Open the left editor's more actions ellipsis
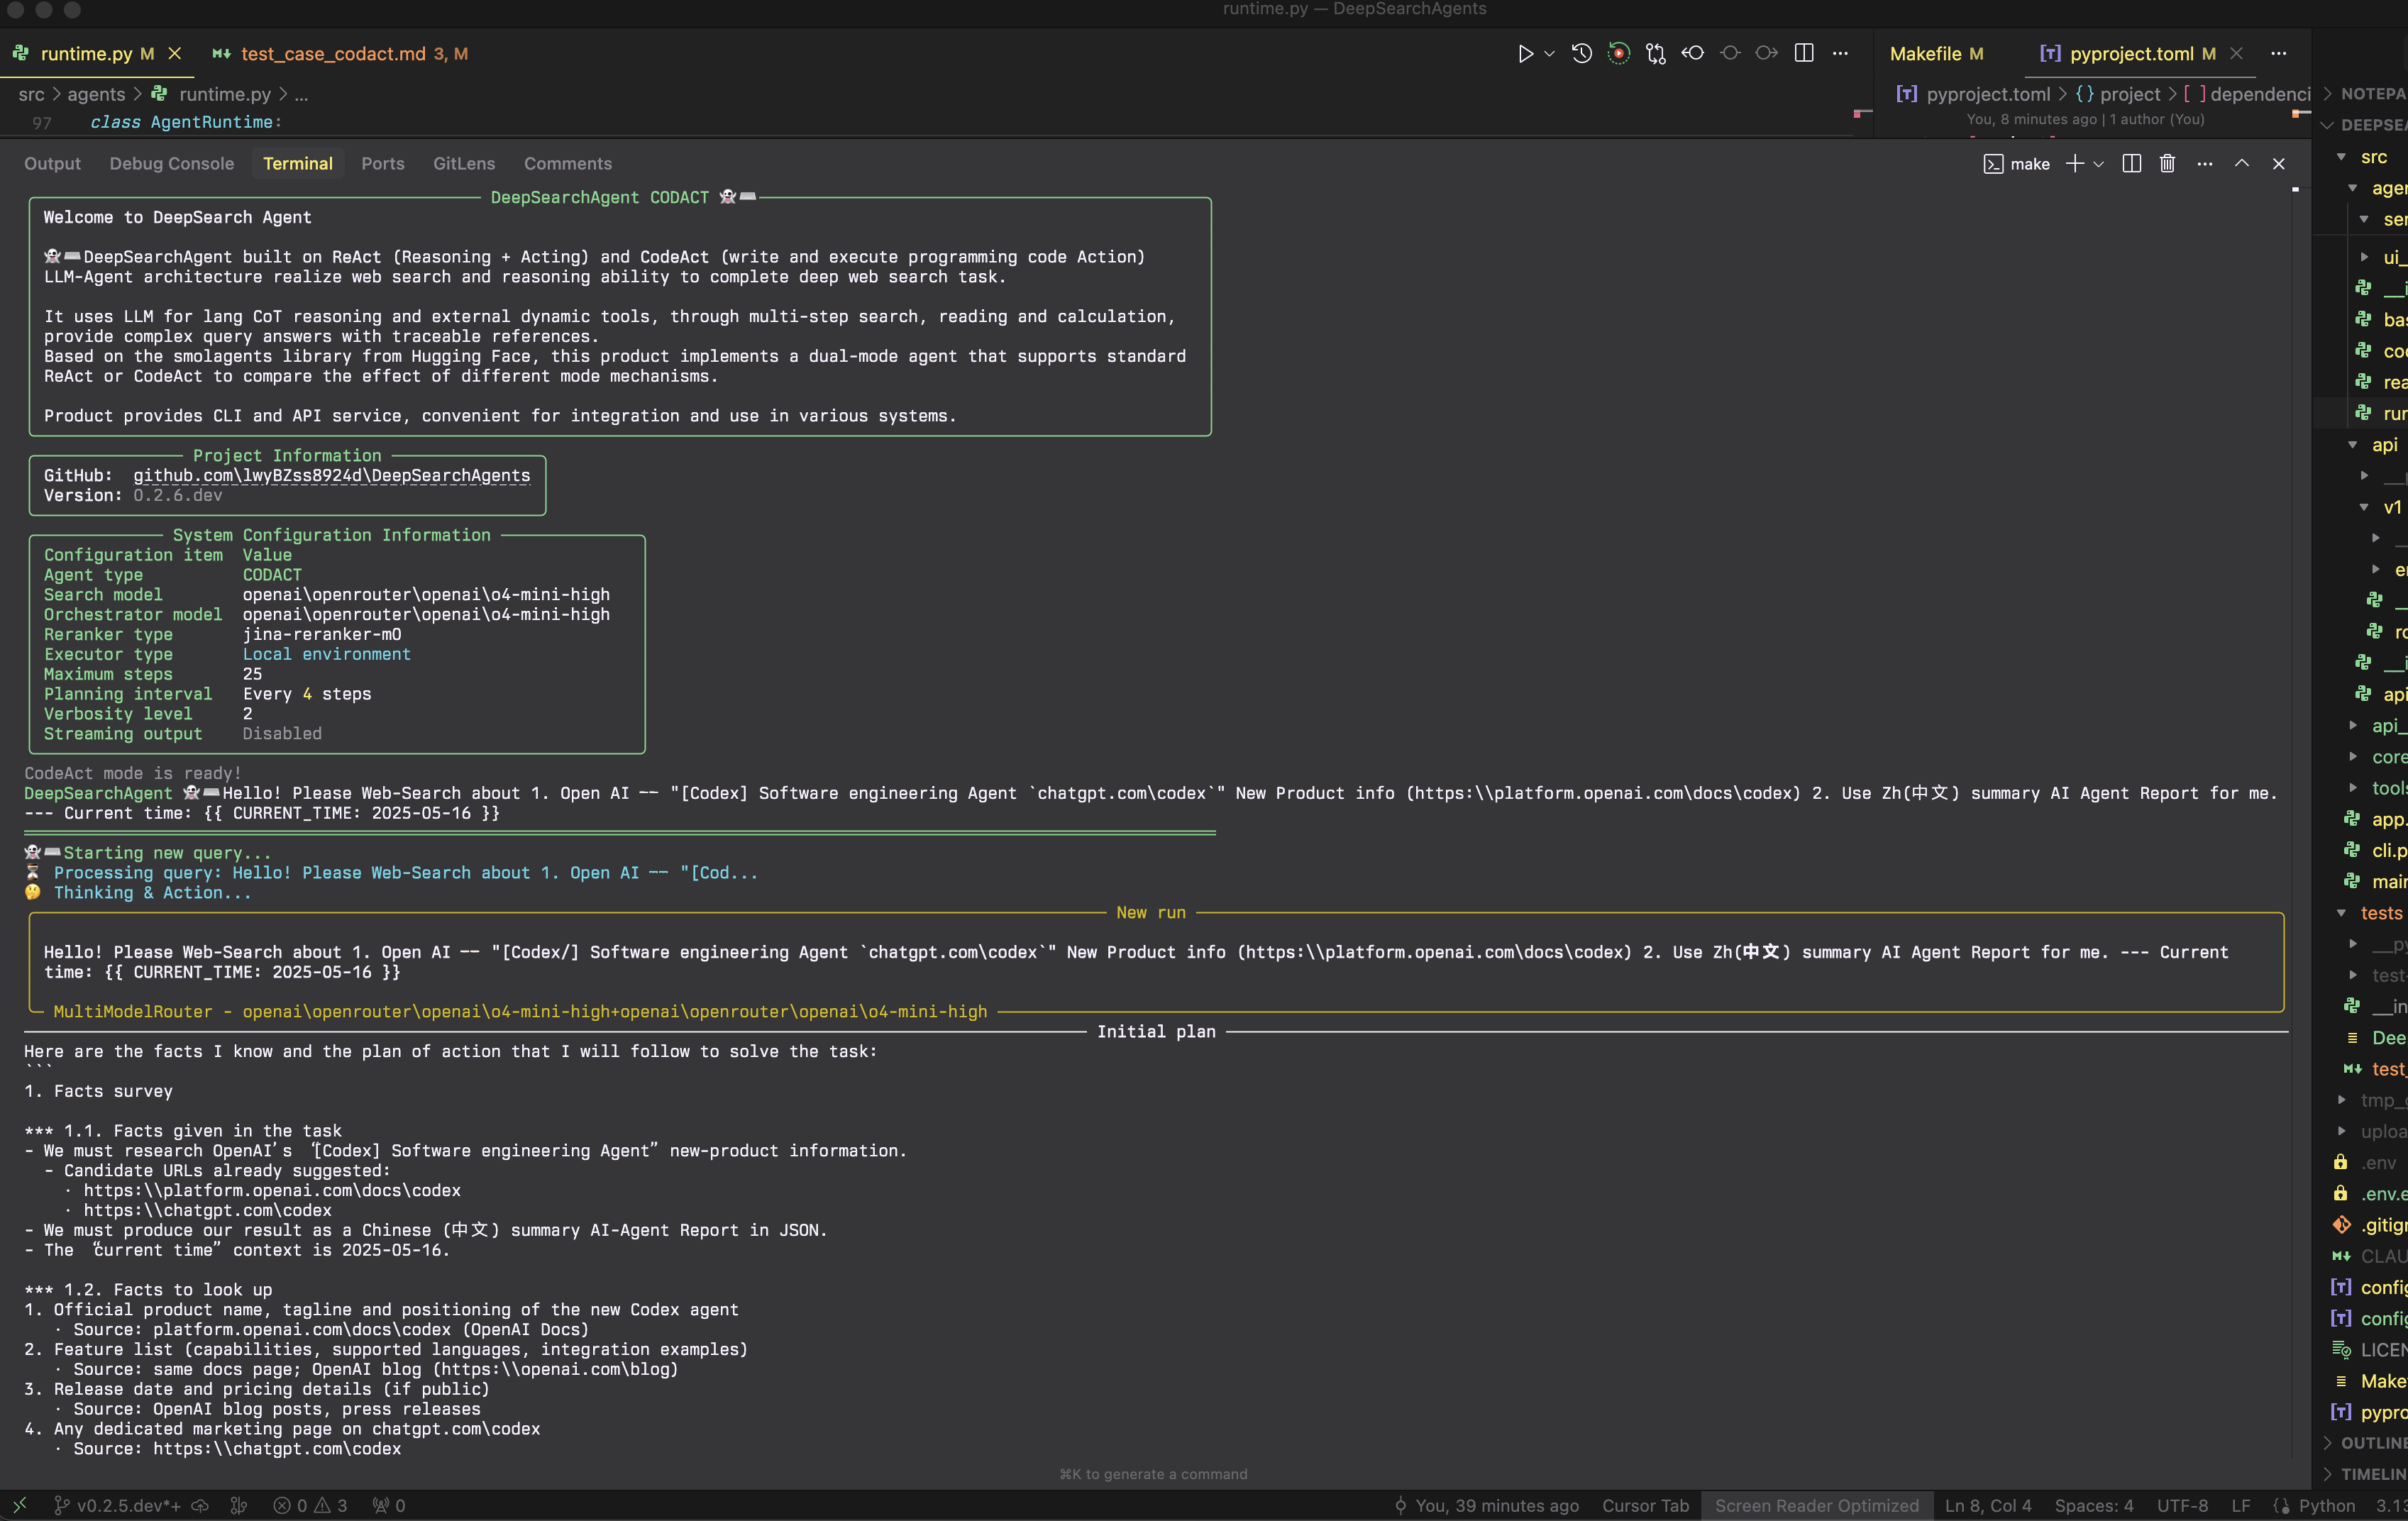Screen dimensions: 2408x1521 (x=1840, y=54)
